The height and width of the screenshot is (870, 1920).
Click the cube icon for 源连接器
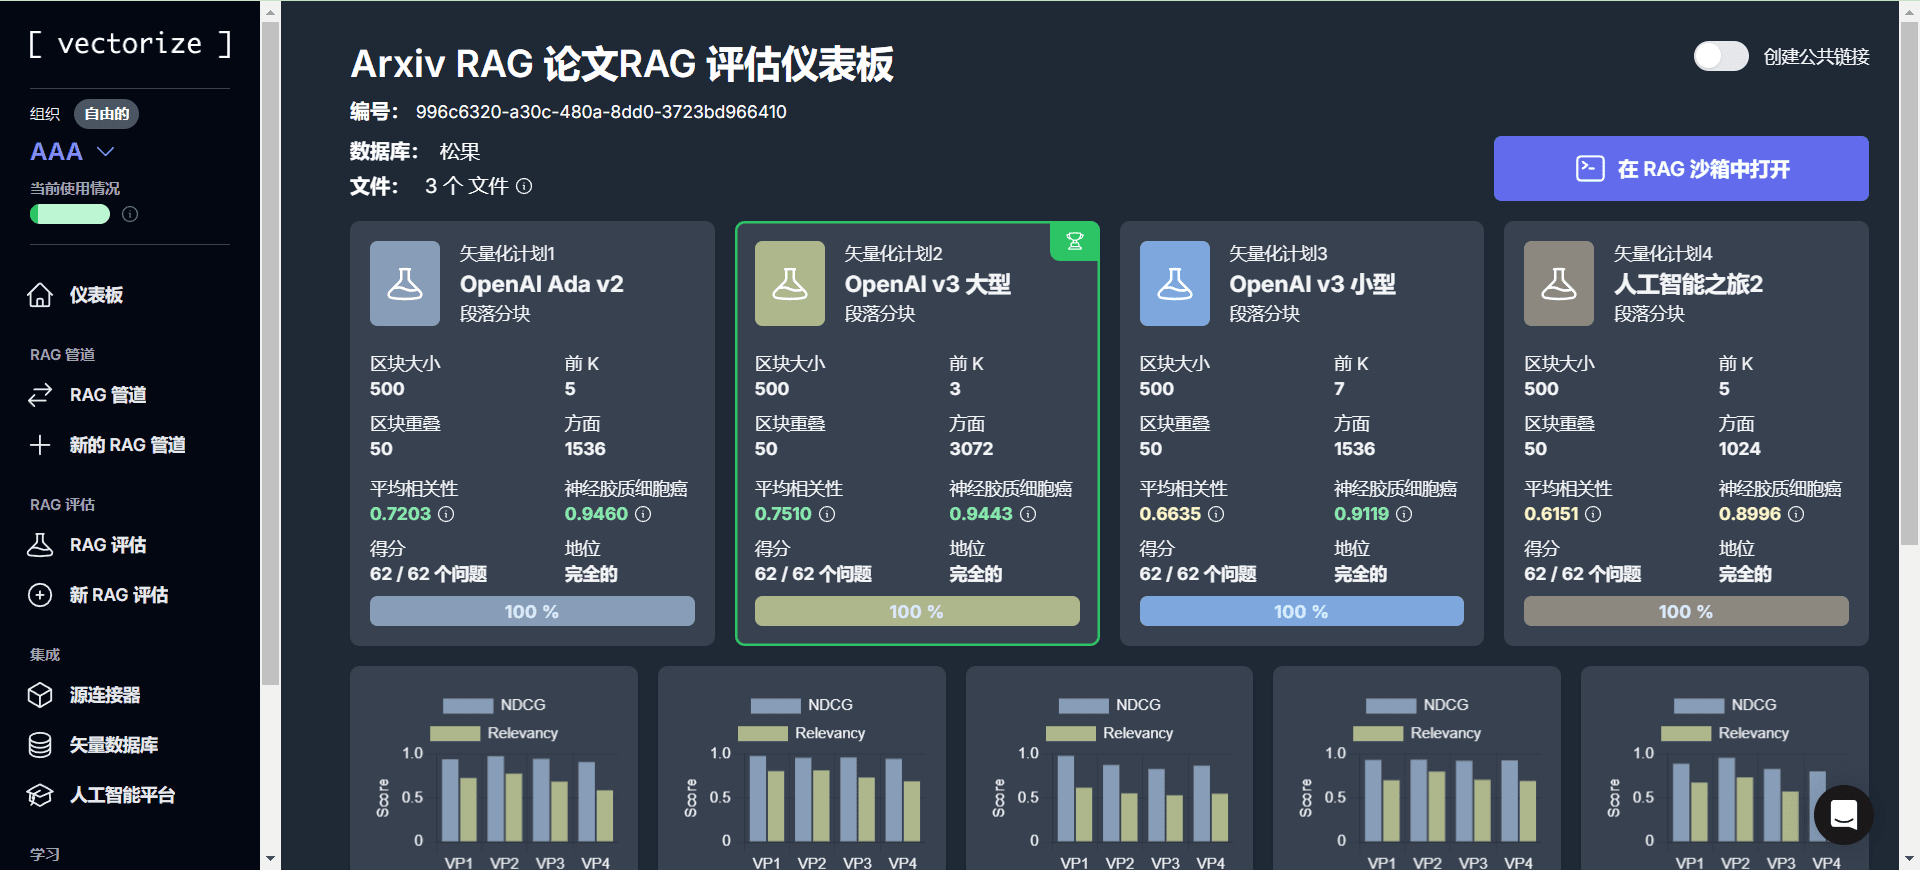click(x=40, y=695)
